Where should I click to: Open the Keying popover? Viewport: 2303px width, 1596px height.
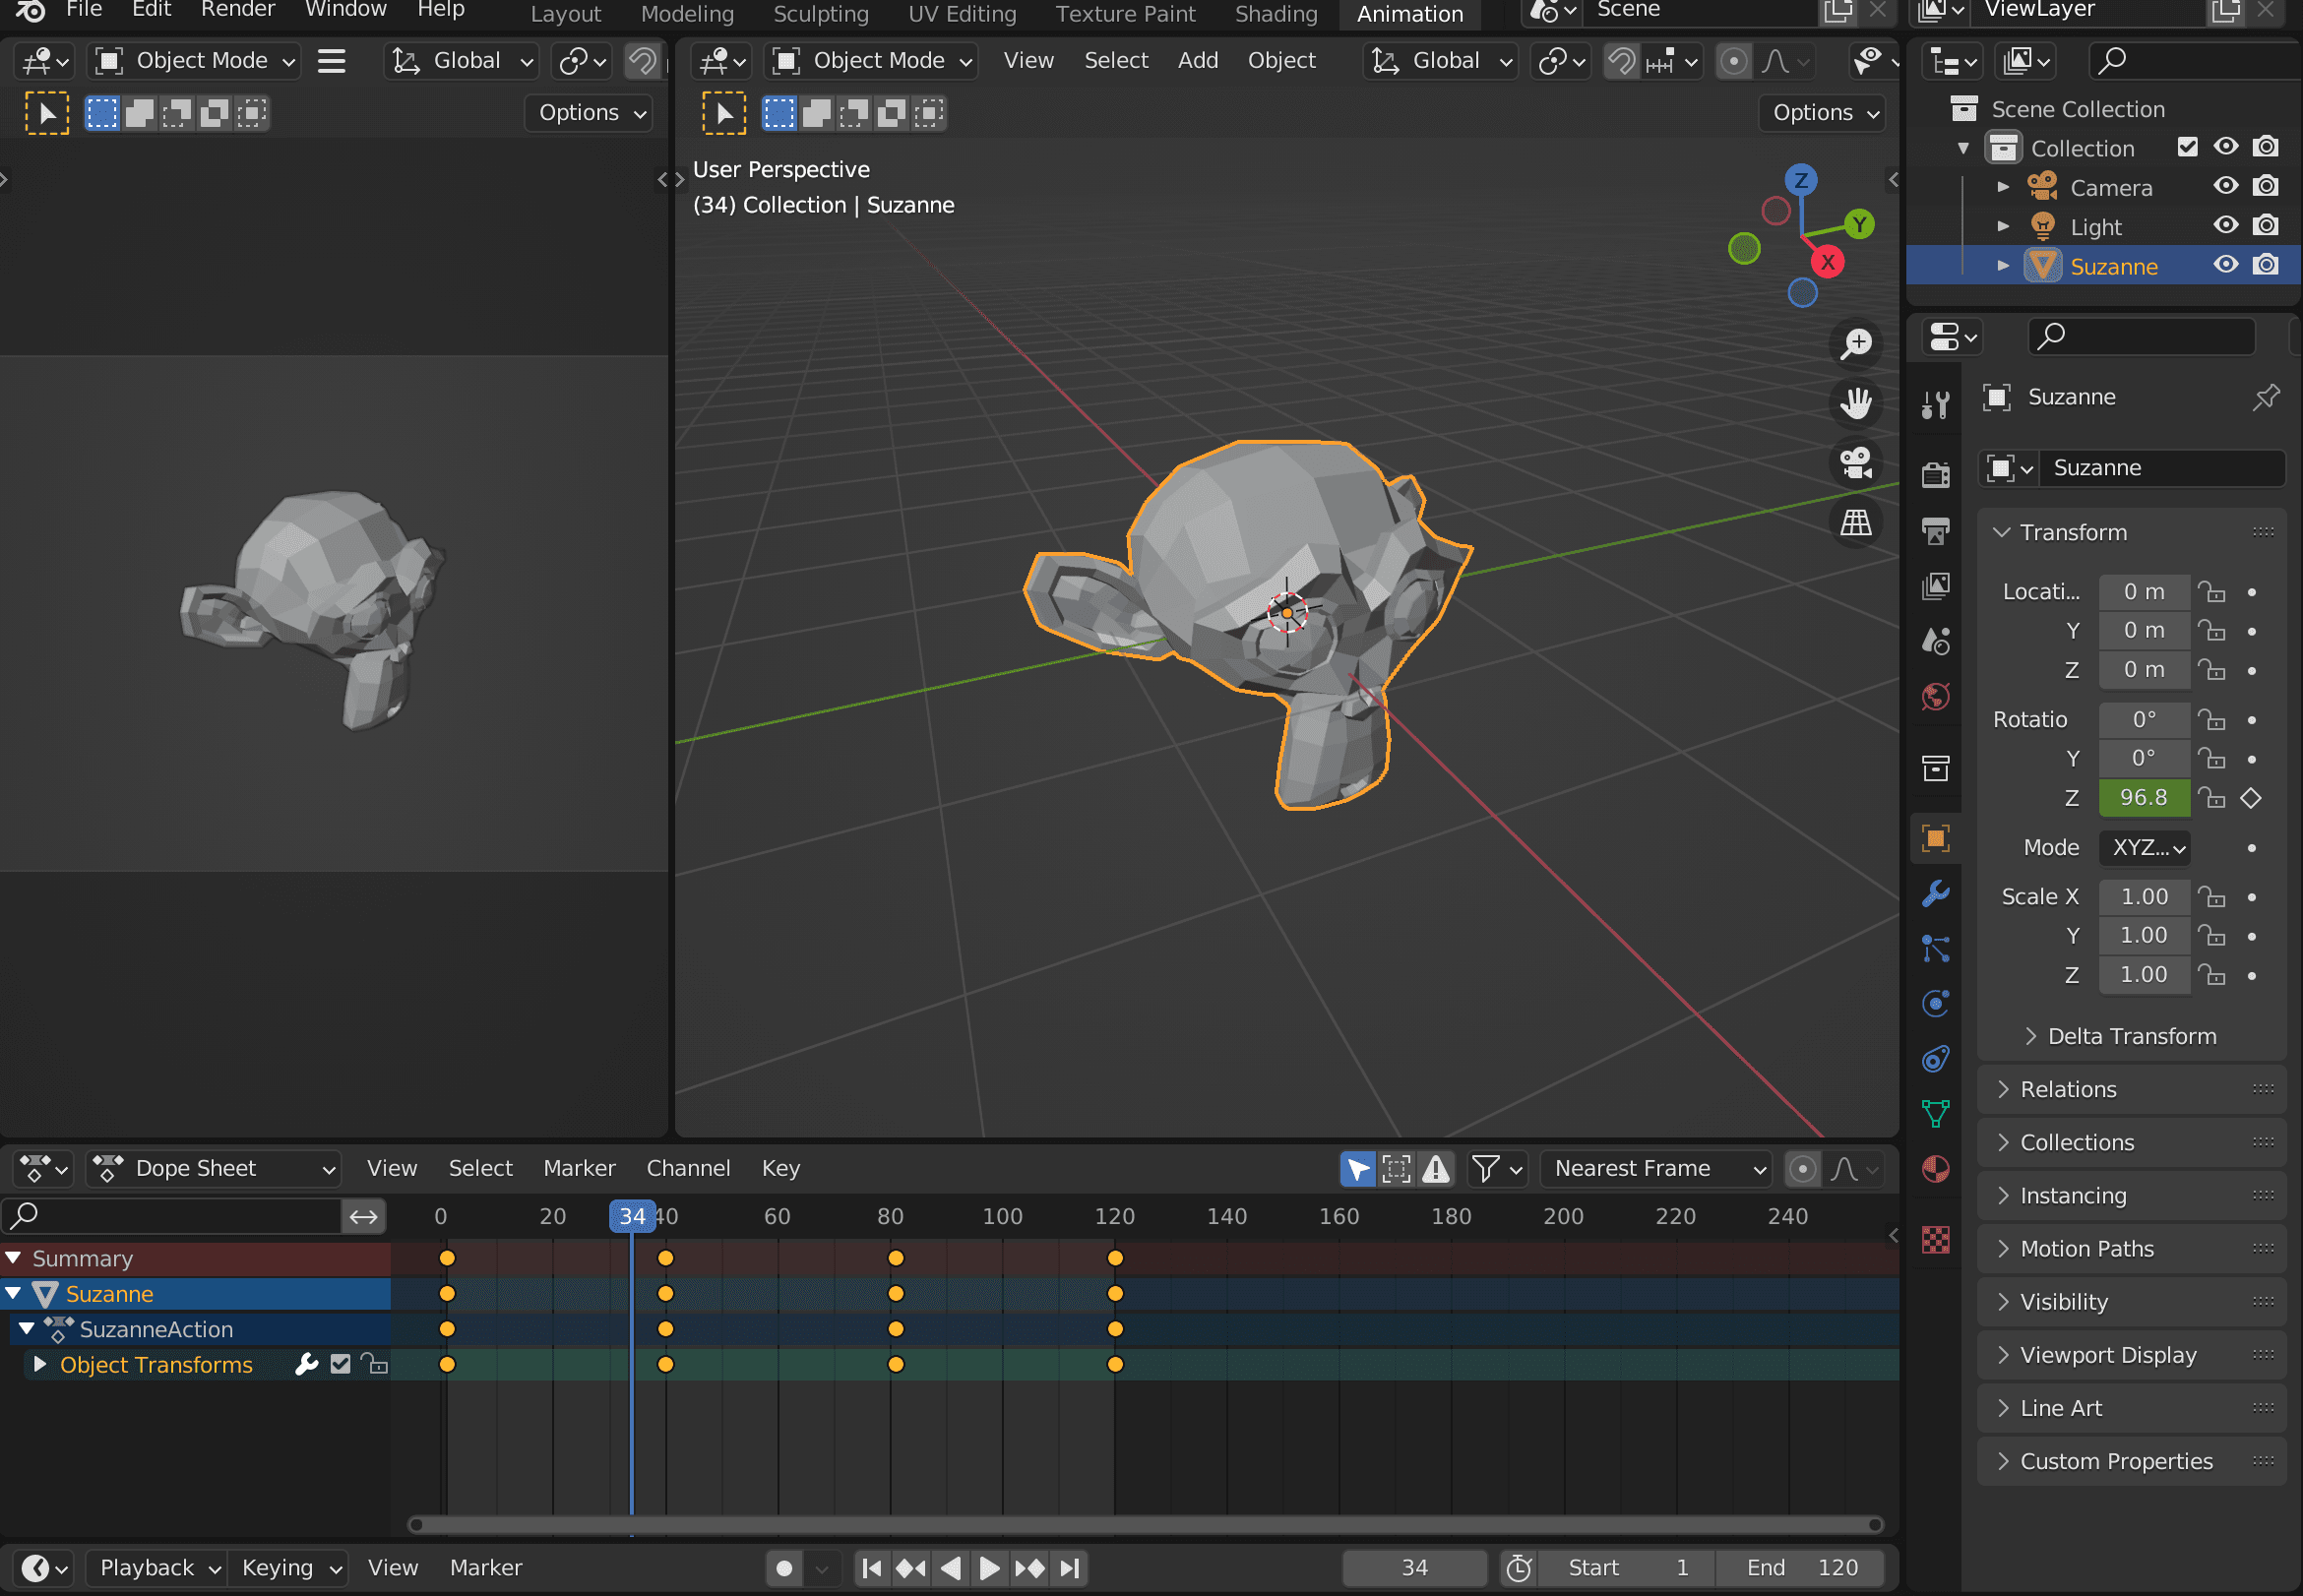tap(289, 1568)
